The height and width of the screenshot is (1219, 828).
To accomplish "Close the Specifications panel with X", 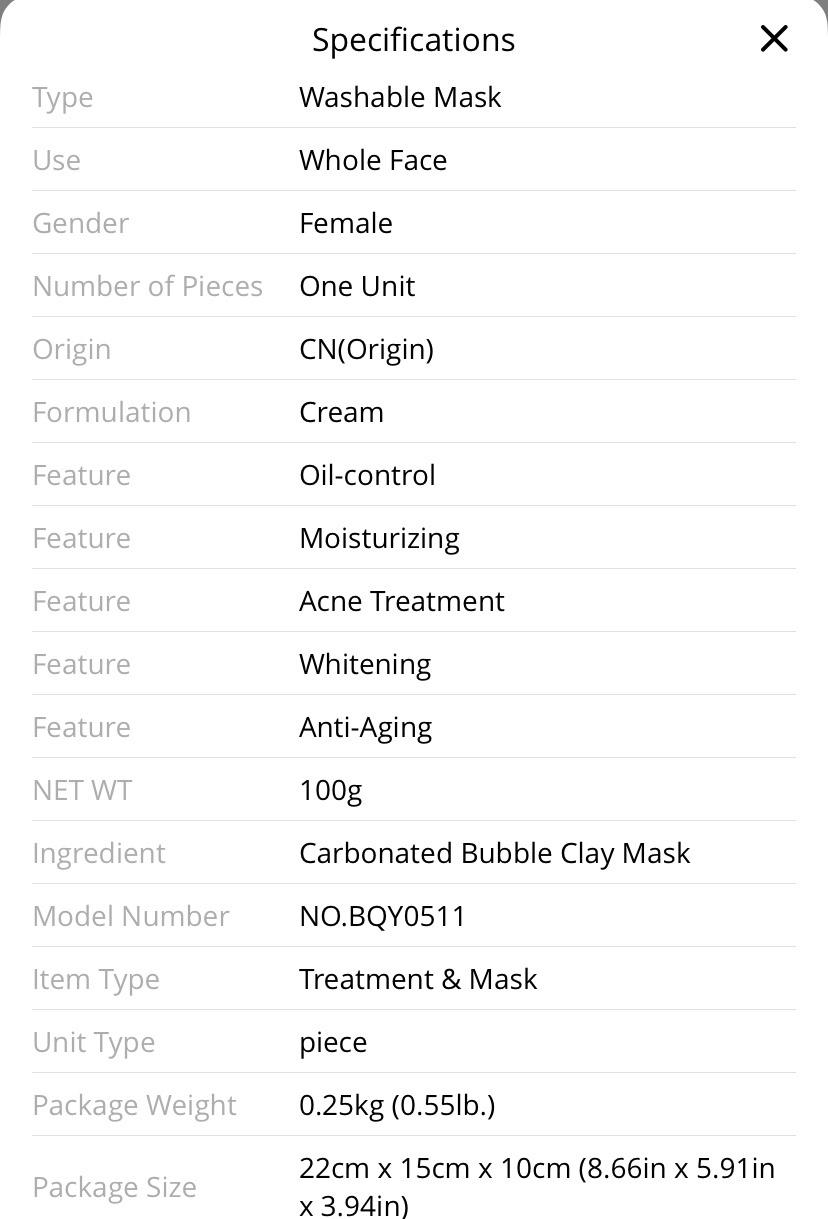I will pyautogui.click(x=774, y=39).
